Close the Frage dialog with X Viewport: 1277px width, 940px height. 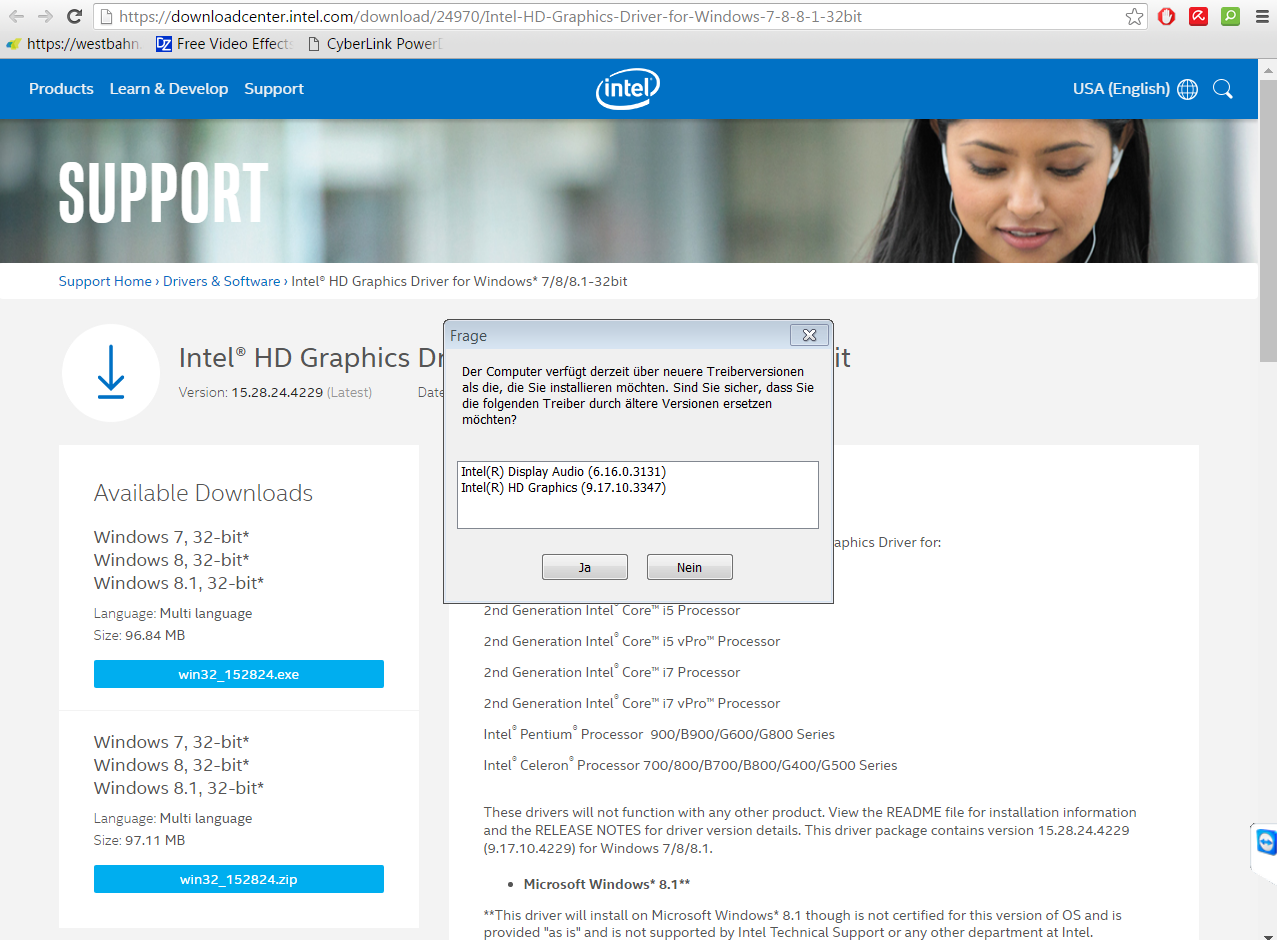coord(809,335)
